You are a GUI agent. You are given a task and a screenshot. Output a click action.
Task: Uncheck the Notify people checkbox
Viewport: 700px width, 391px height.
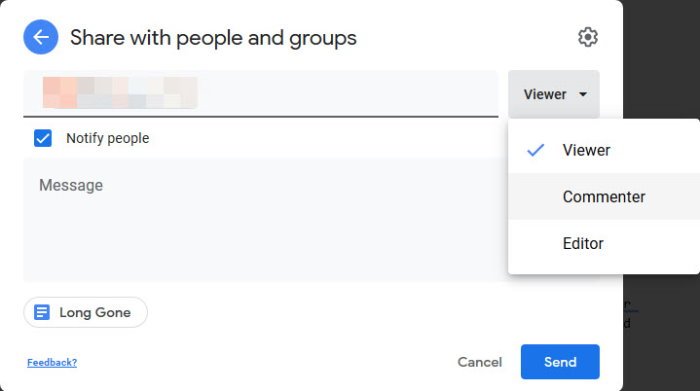pos(43,138)
